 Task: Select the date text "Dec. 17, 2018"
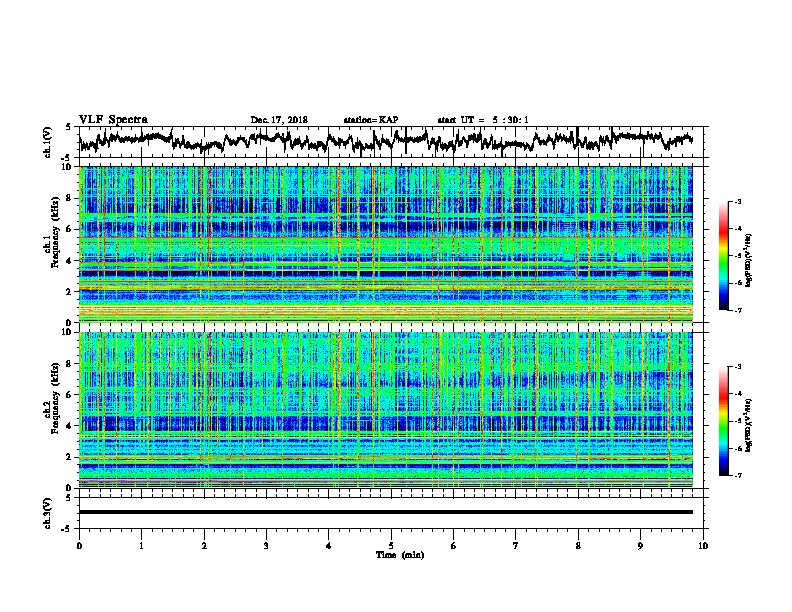click(279, 120)
